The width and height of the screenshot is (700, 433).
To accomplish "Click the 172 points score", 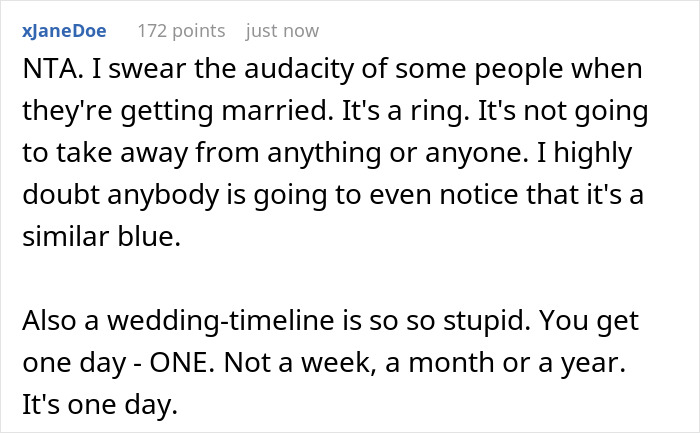I will click(180, 31).
